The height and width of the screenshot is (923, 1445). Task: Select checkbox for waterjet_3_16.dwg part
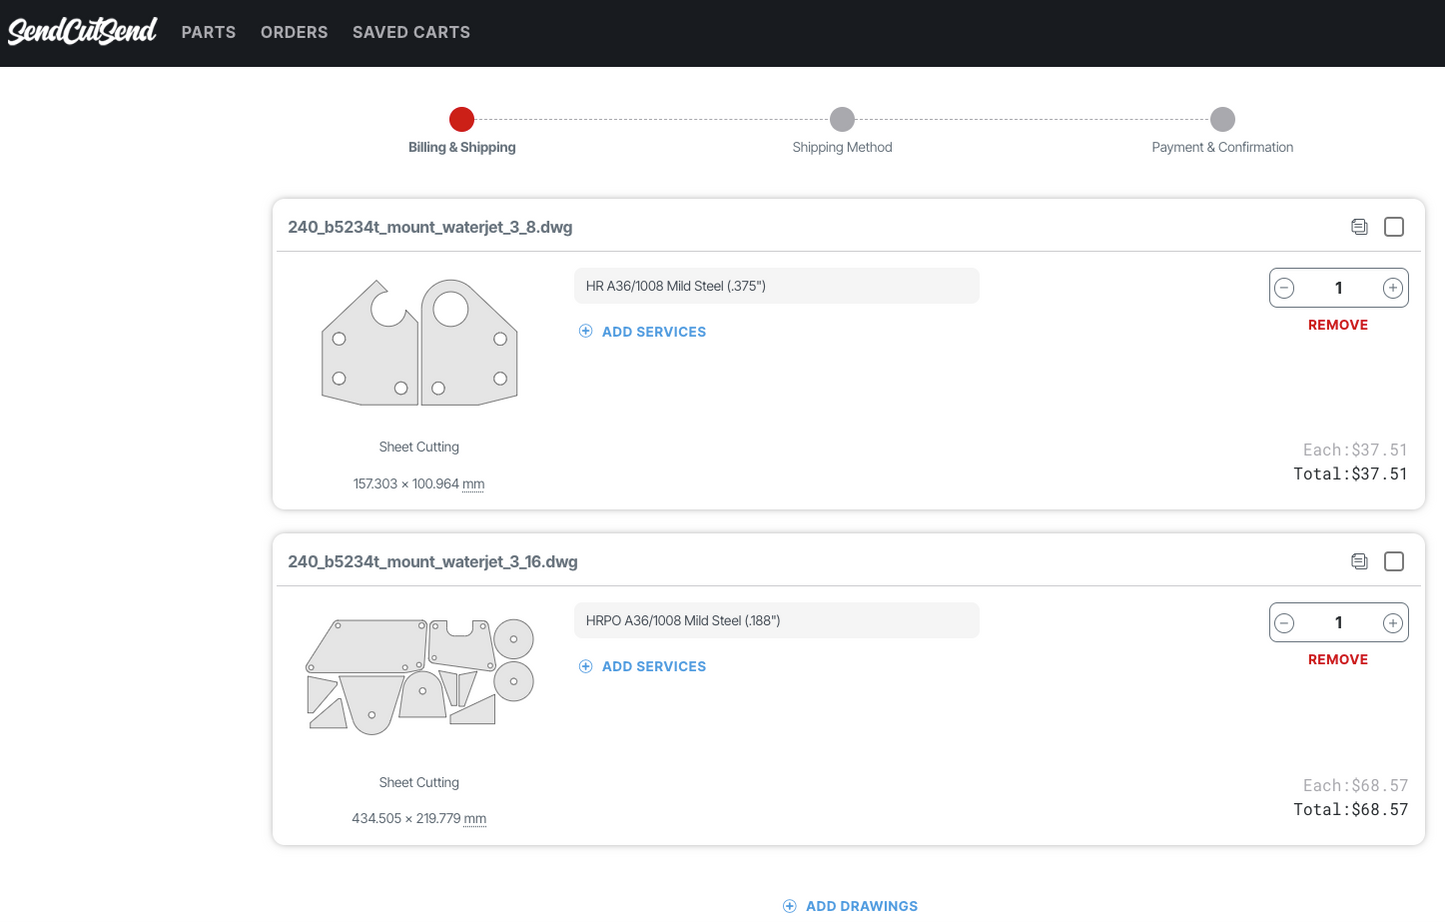tap(1394, 562)
